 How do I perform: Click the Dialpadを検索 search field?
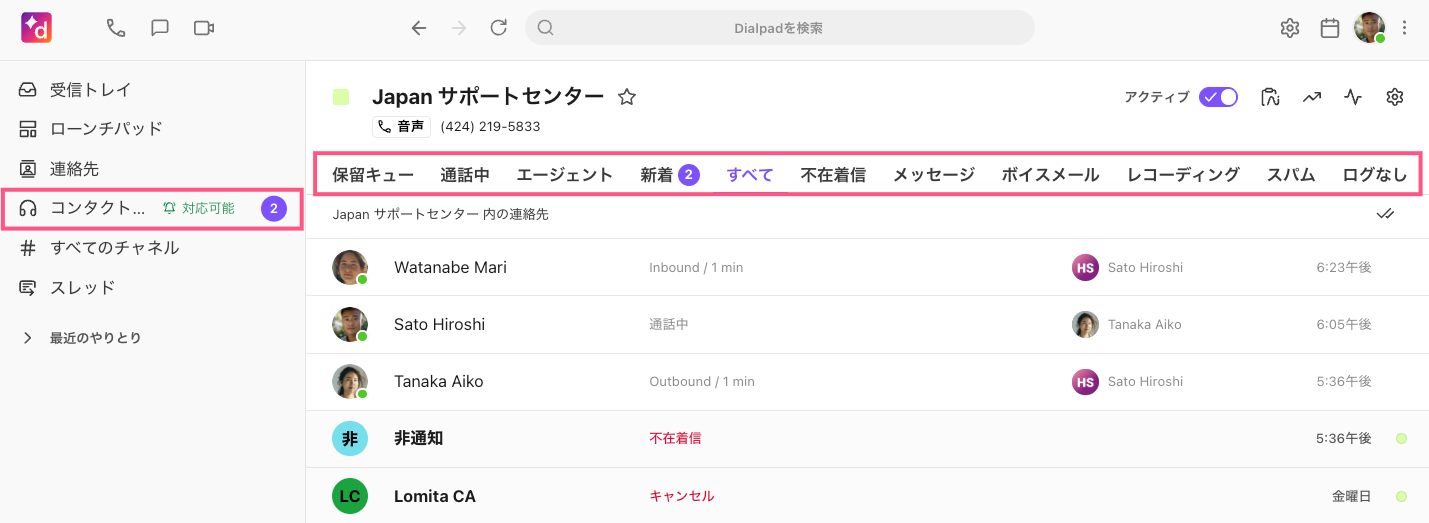pos(780,28)
